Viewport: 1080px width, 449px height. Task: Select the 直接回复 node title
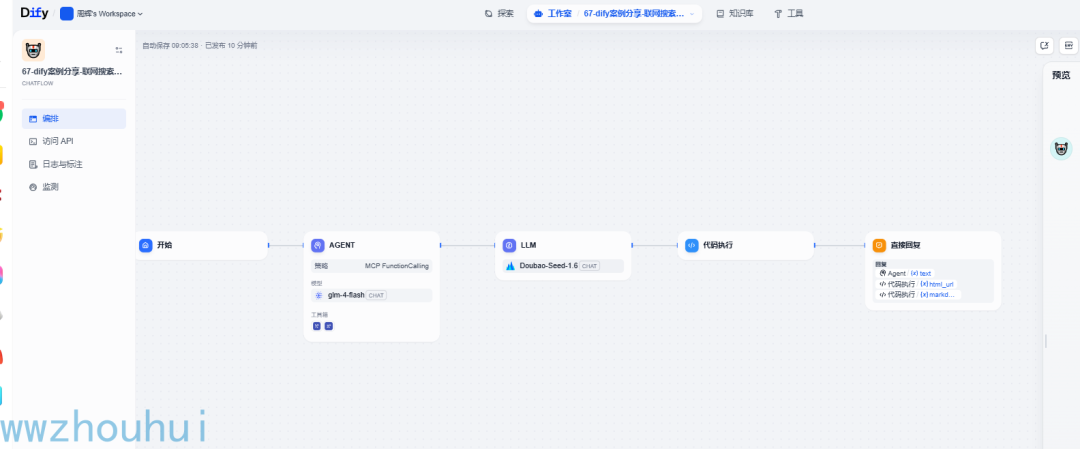[905, 245]
